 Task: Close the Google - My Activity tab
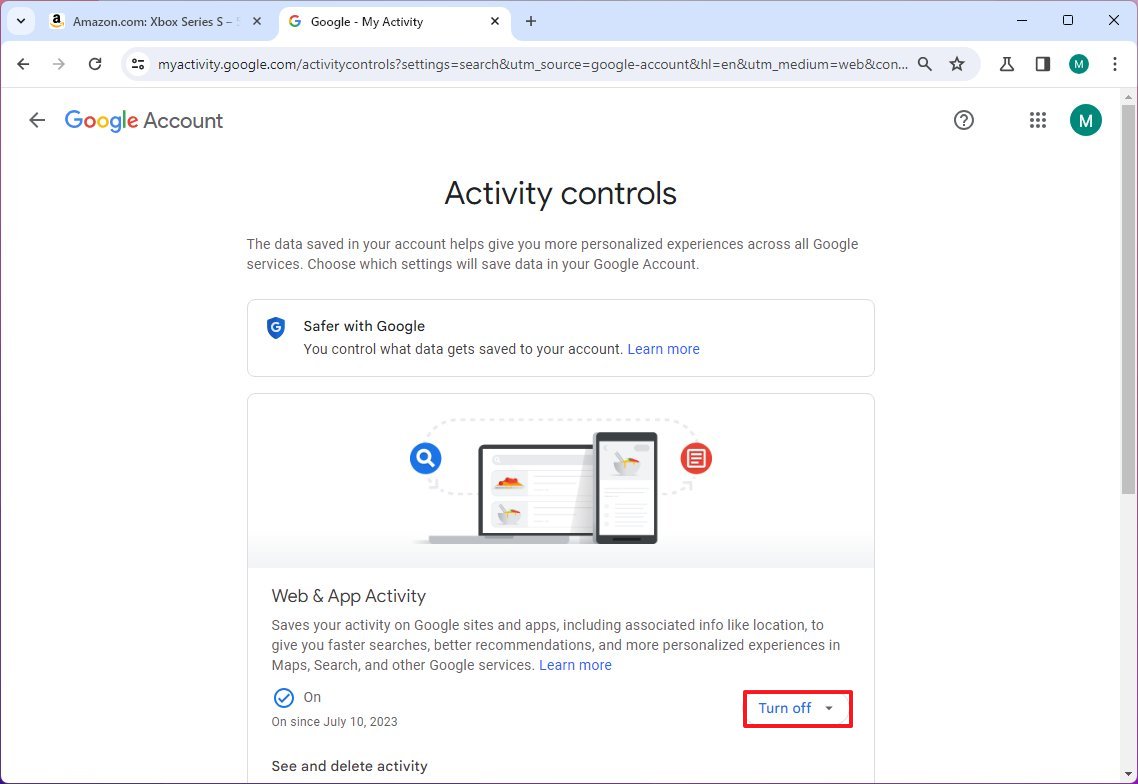point(495,22)
